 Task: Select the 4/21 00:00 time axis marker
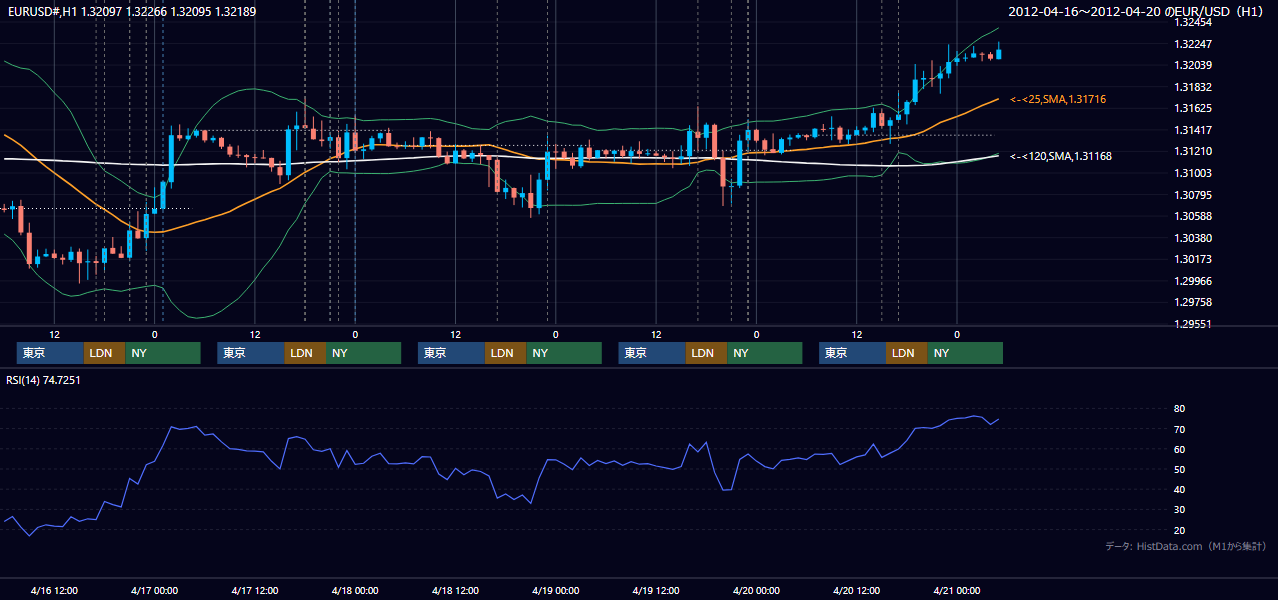click(956, 590)
